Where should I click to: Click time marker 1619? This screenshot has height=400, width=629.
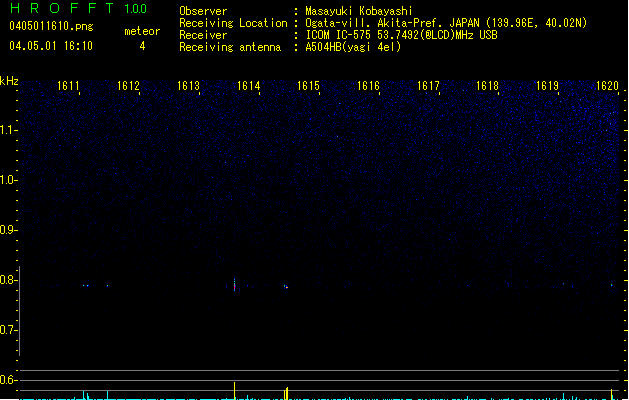point(548,86)
